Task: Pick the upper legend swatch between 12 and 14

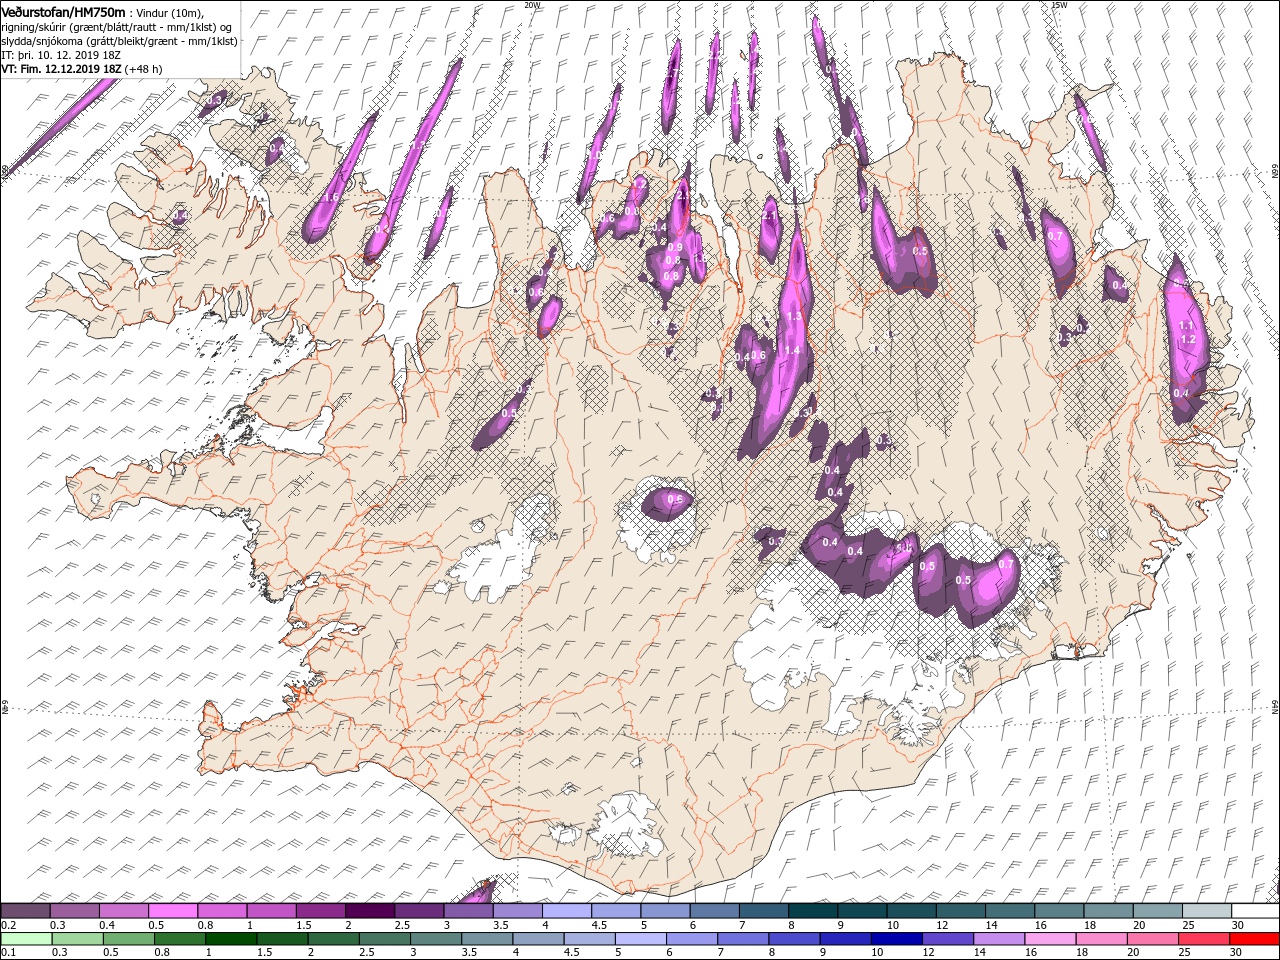Action: pyautogui.click(x=961, y=911)
